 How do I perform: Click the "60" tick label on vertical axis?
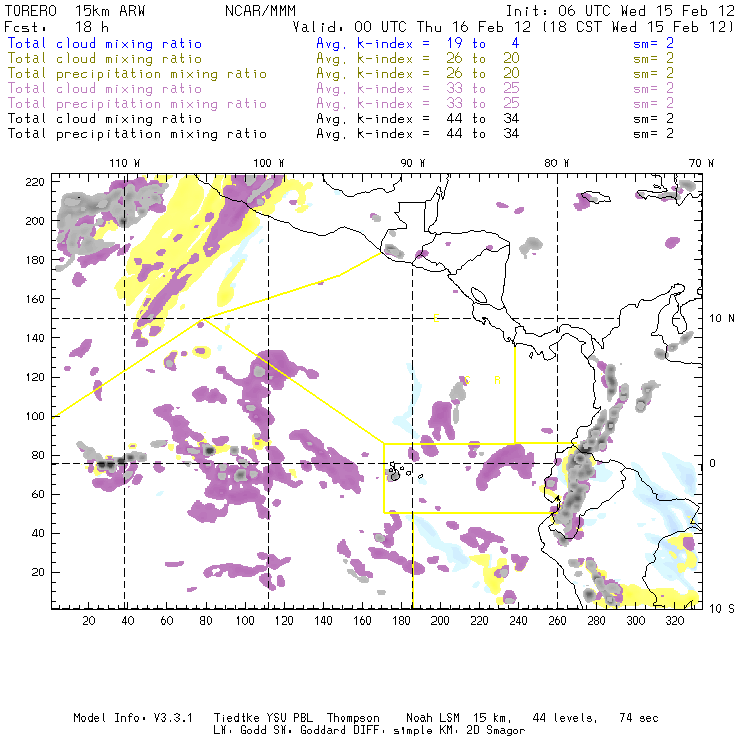pos(38,495)
